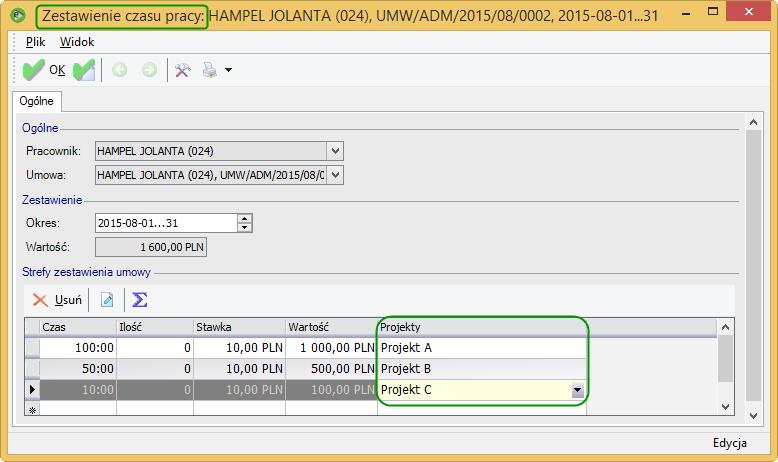Image resolution: width=778 pixels, height=462 pixels.
Task: Open the Widok menu
Action: [x=77, y=42]
